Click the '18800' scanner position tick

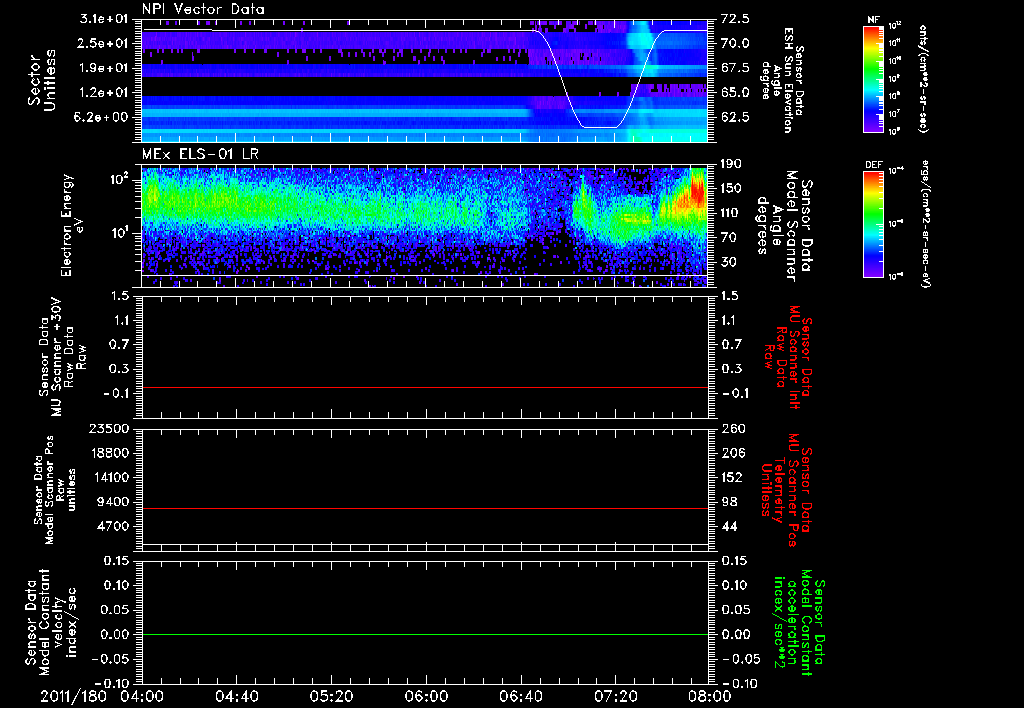pyautogui.click(x=110, y=453)
